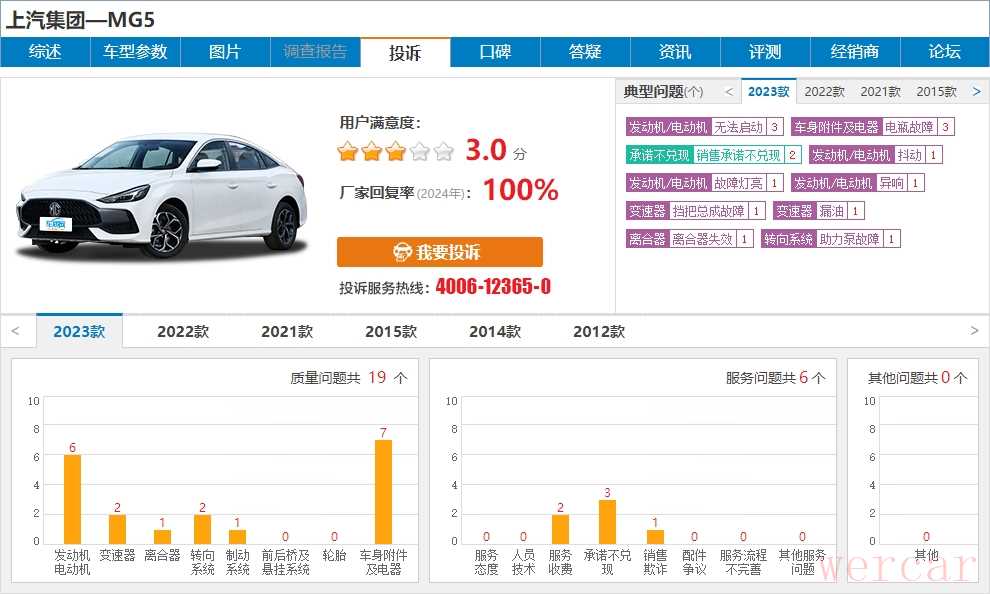Select the 2015款 chart year tab
The height and width of the screenshot is (594, 990).
391,331
